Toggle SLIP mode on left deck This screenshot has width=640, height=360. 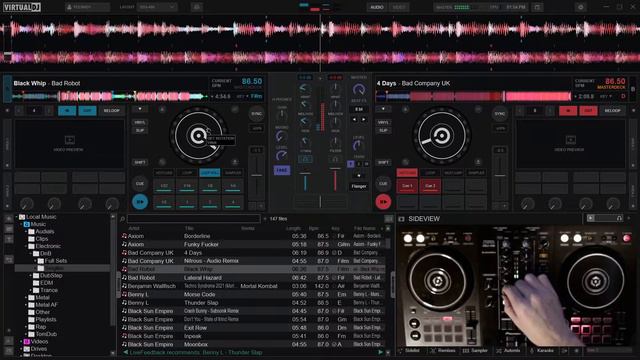tap(140, 130)
